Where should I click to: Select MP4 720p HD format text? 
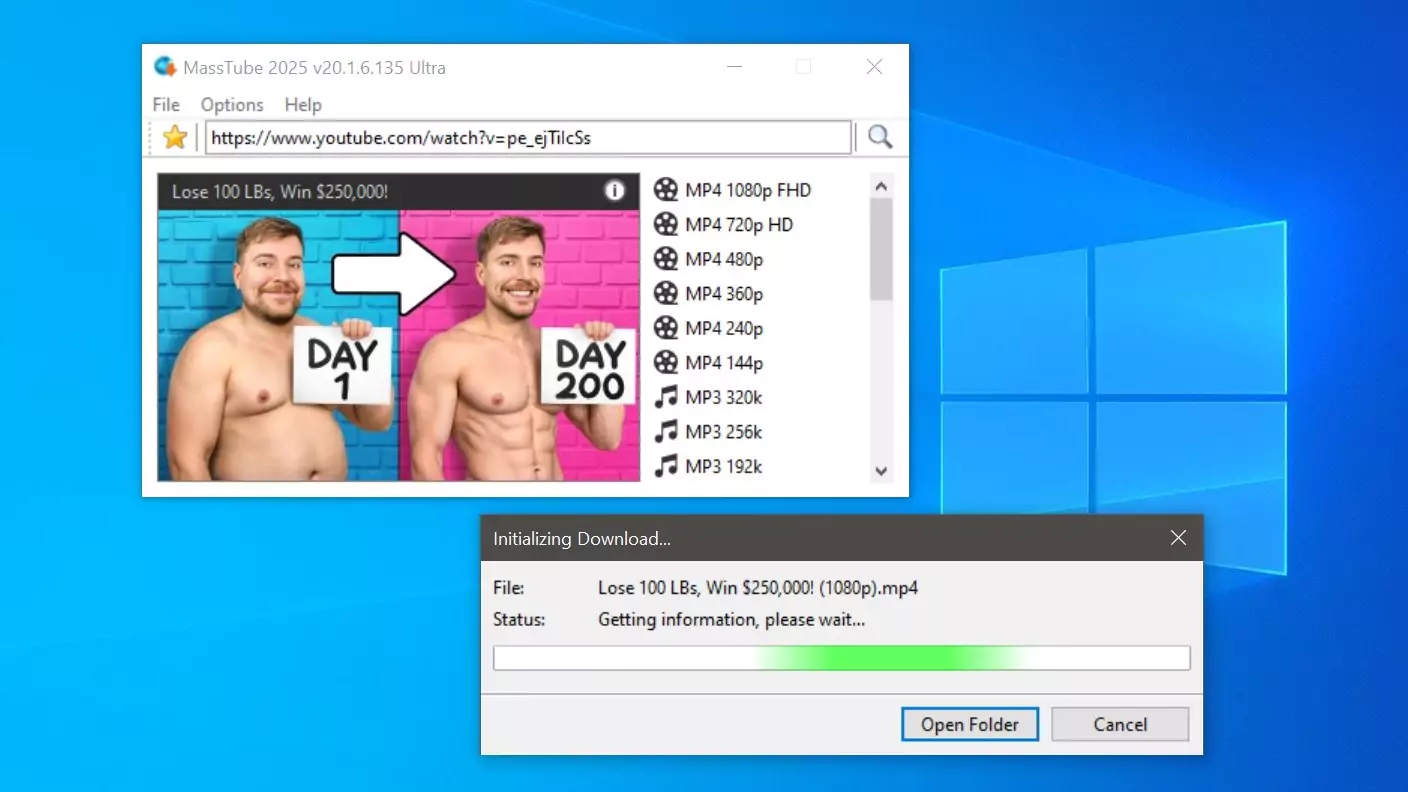click(x=739, y=225)
